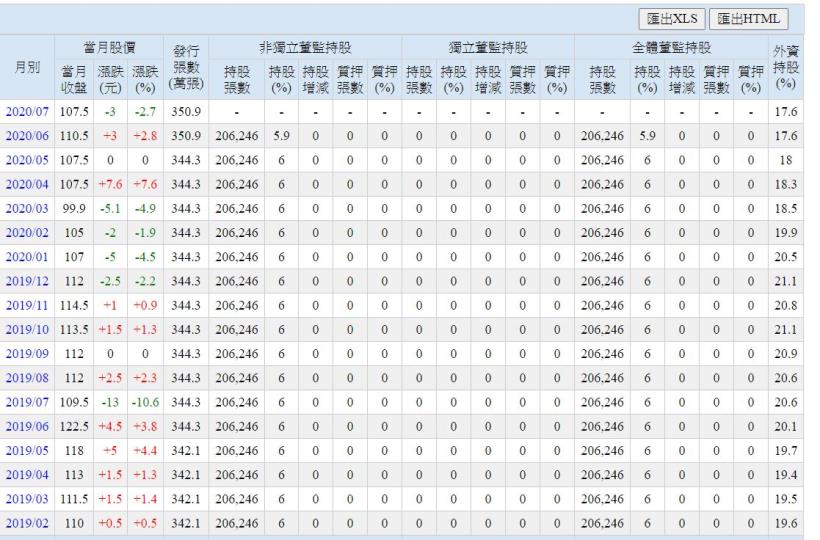This screenshot has height=540, width=820.
Task: Click the 匯出HTML export button
Action: (748, 19)
